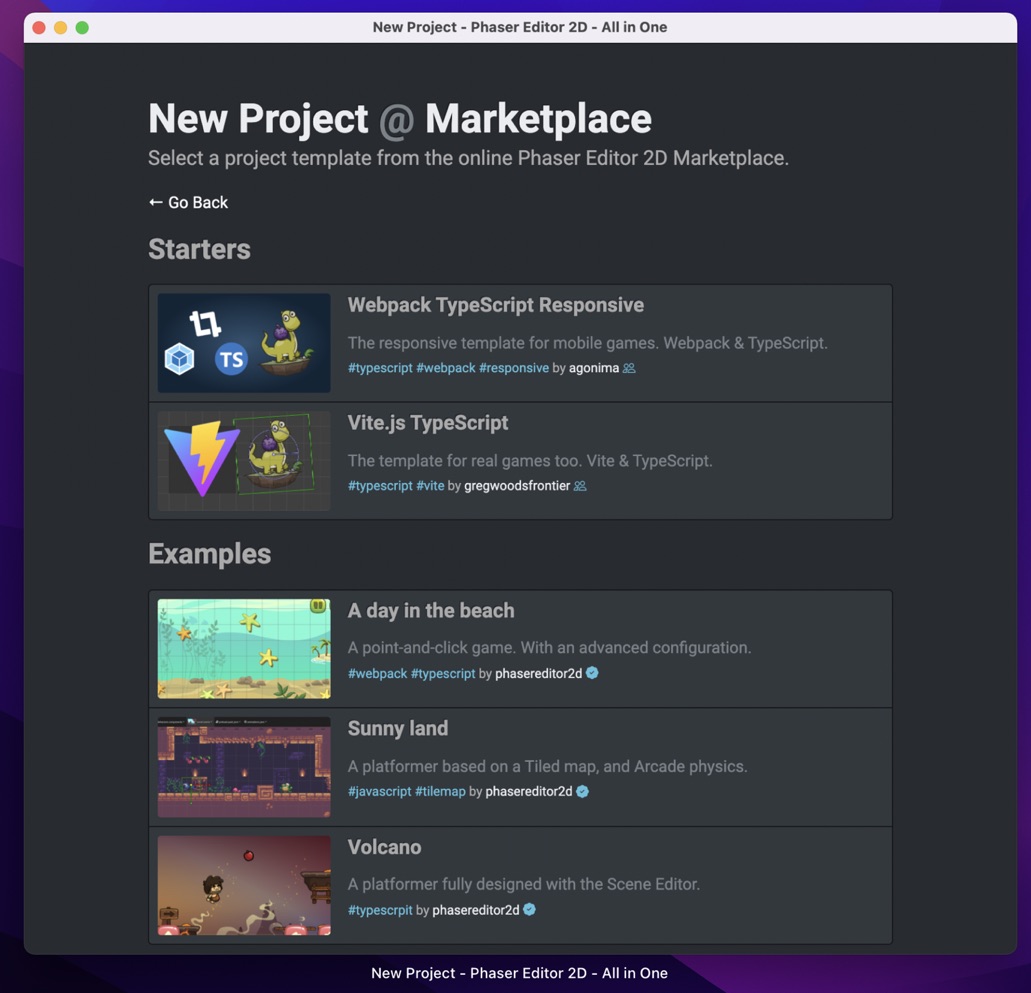Select the Webpack TypeScript Responsive title

point(496,305)
